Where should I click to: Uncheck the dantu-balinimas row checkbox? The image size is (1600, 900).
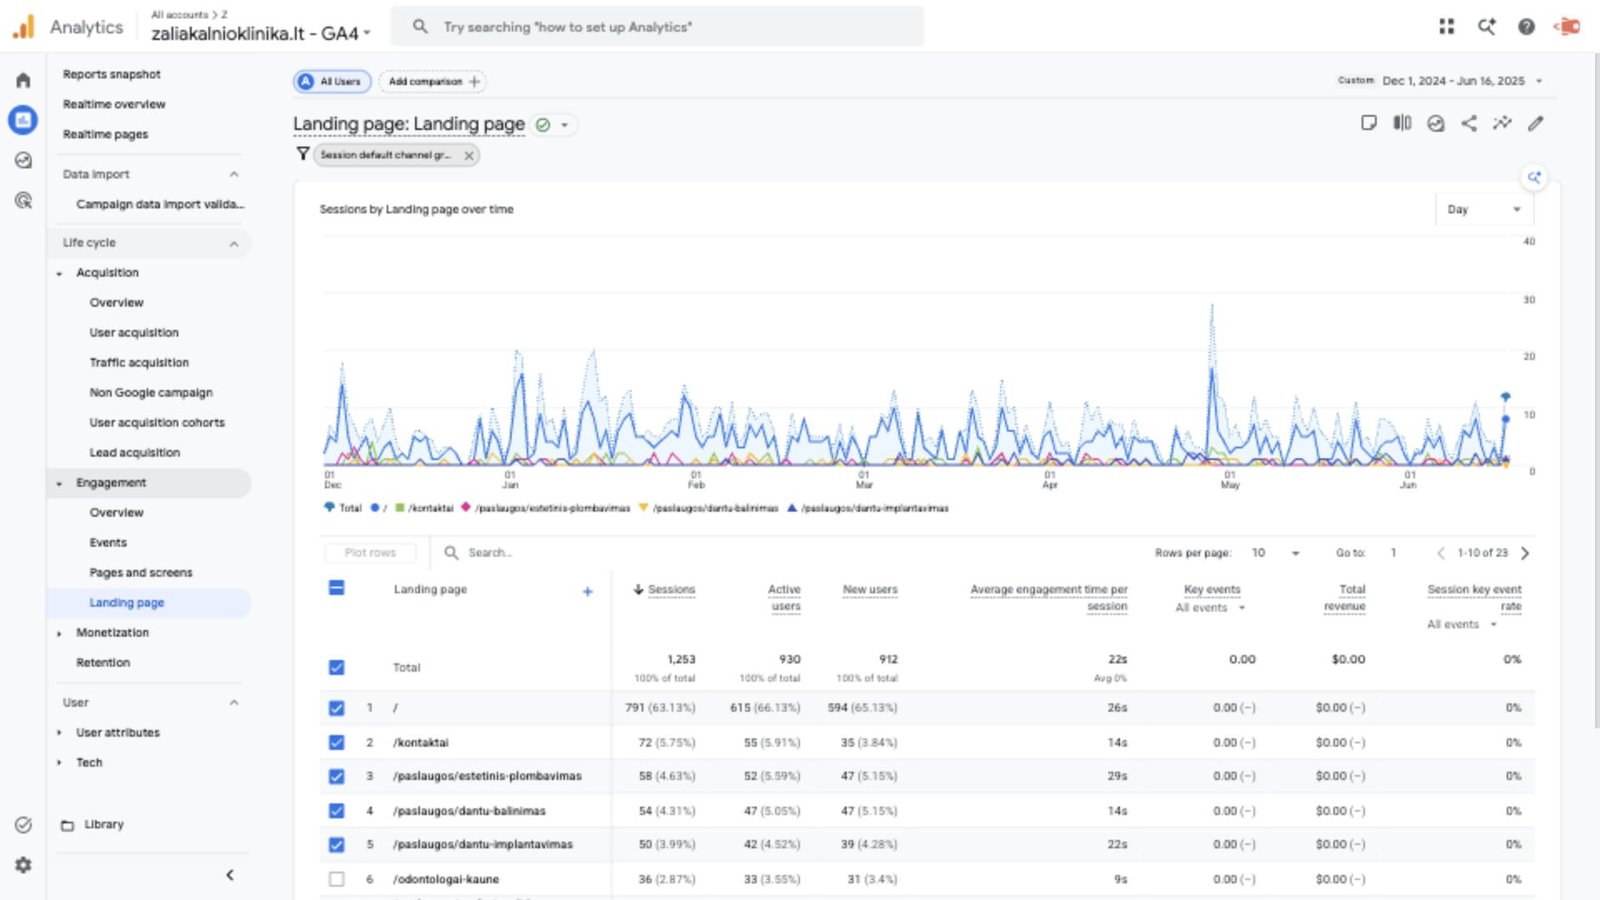pos(337,811)
